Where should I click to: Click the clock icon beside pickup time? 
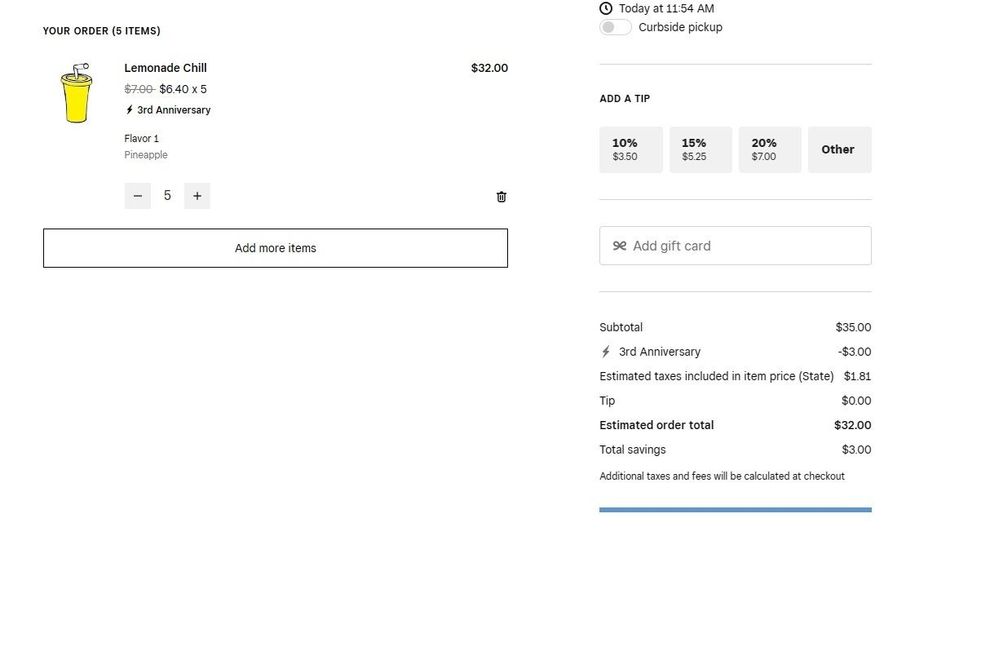click(606, 8)
